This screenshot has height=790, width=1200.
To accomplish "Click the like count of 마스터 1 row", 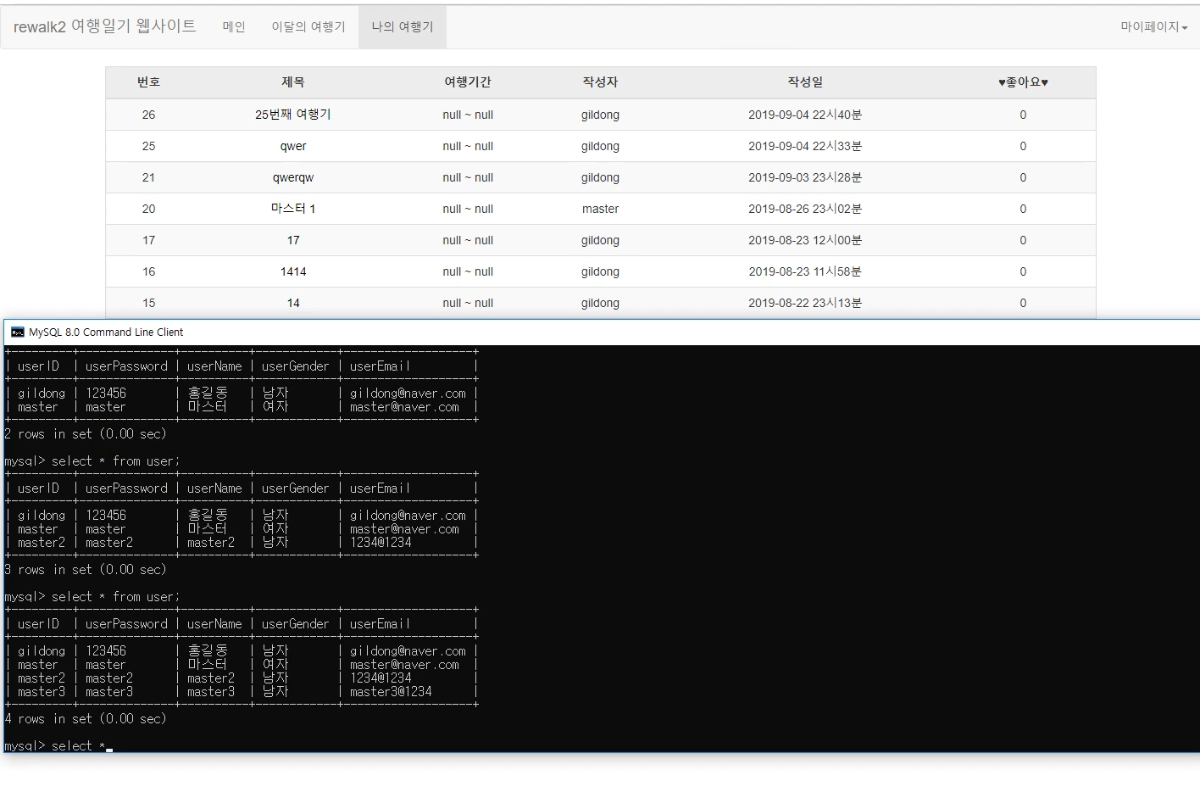I will pyautogui.click(x=1022, y=208).
